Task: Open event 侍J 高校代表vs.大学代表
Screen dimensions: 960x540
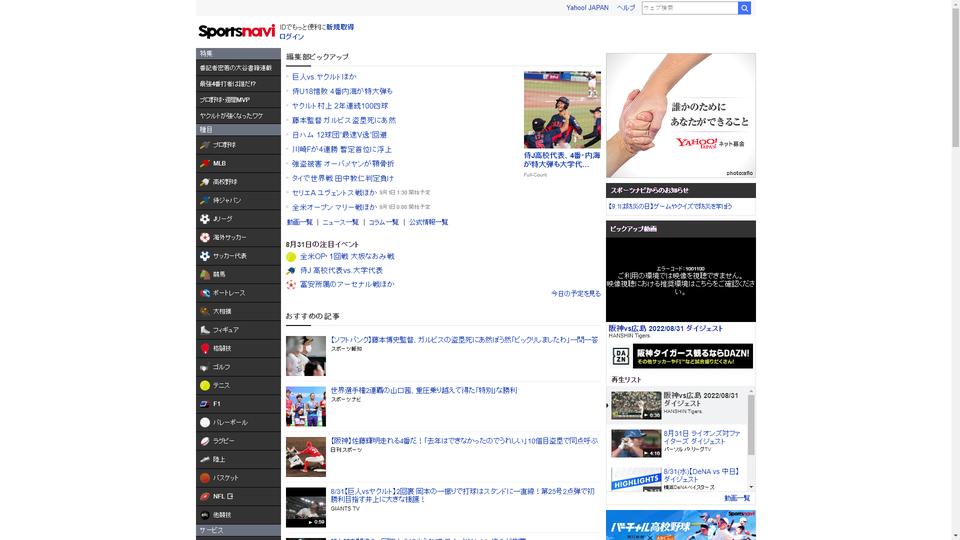Action: tap(341, 271)
